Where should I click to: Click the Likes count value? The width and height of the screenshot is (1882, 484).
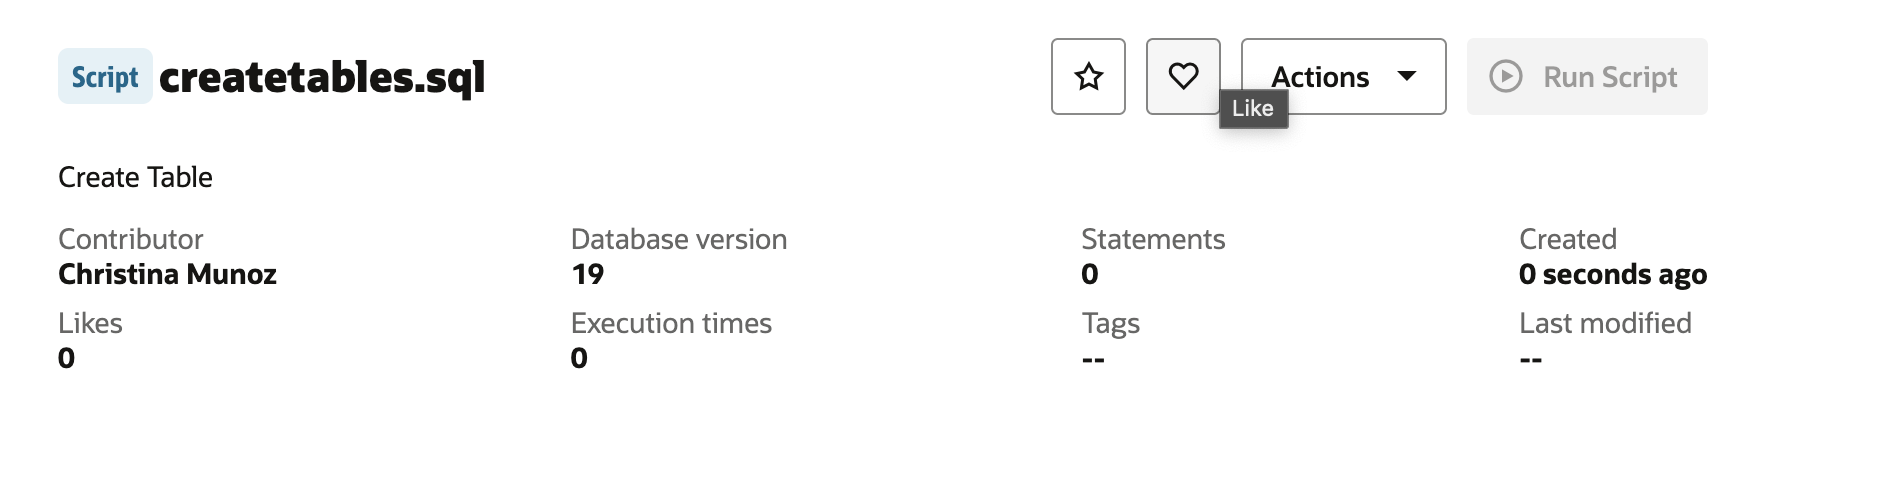[66, 358]
